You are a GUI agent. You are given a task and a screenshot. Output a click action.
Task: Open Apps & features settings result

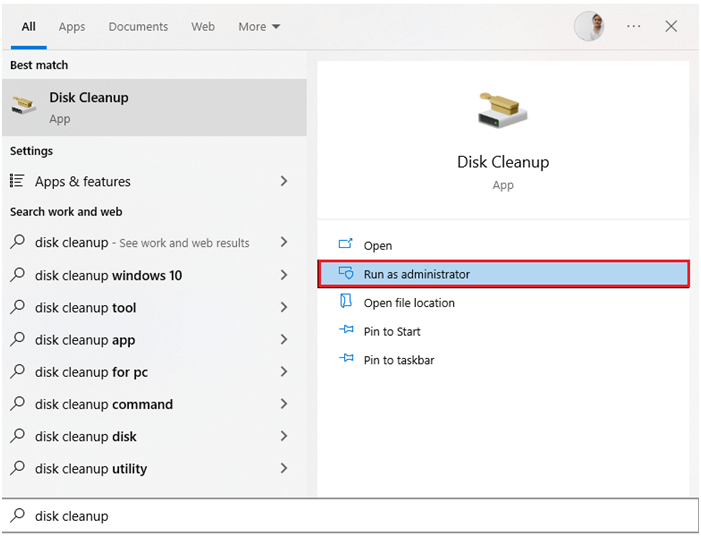154,181
